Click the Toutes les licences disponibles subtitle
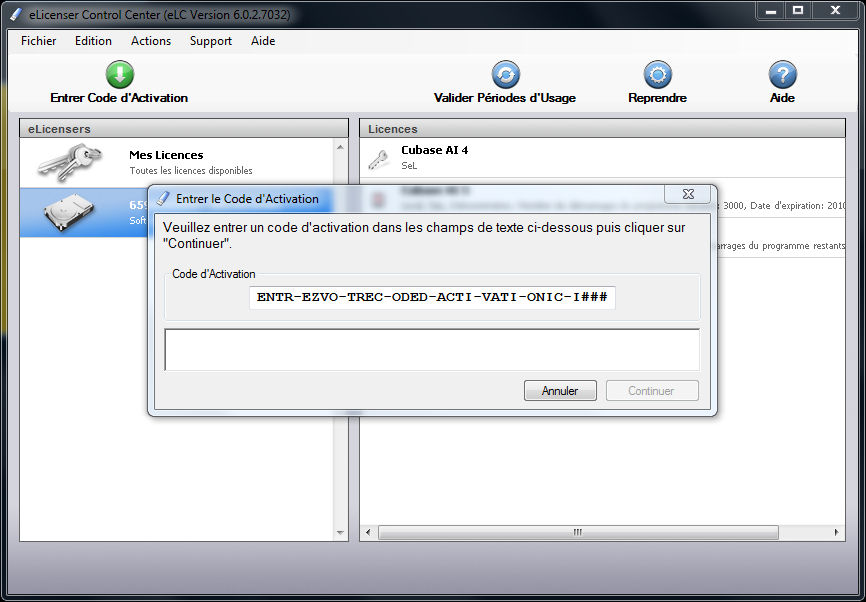 [x=191, y=171]
